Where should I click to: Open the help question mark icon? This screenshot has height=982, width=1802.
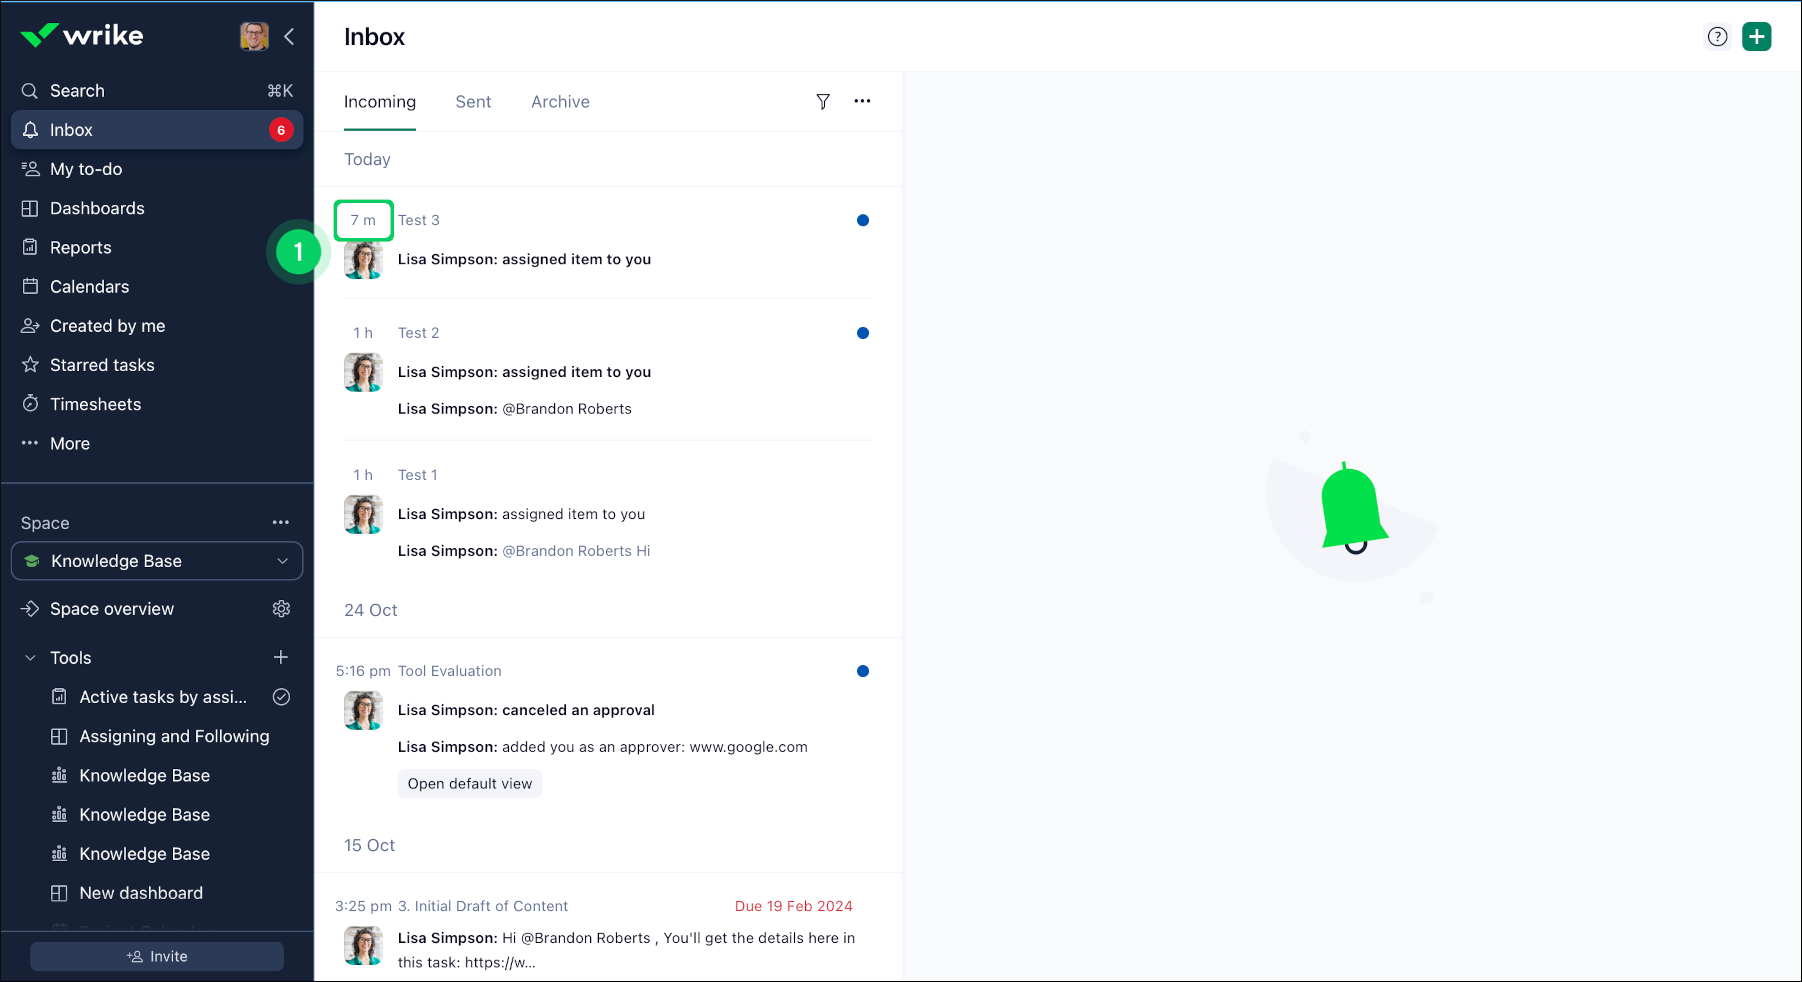pos(1717,36)
